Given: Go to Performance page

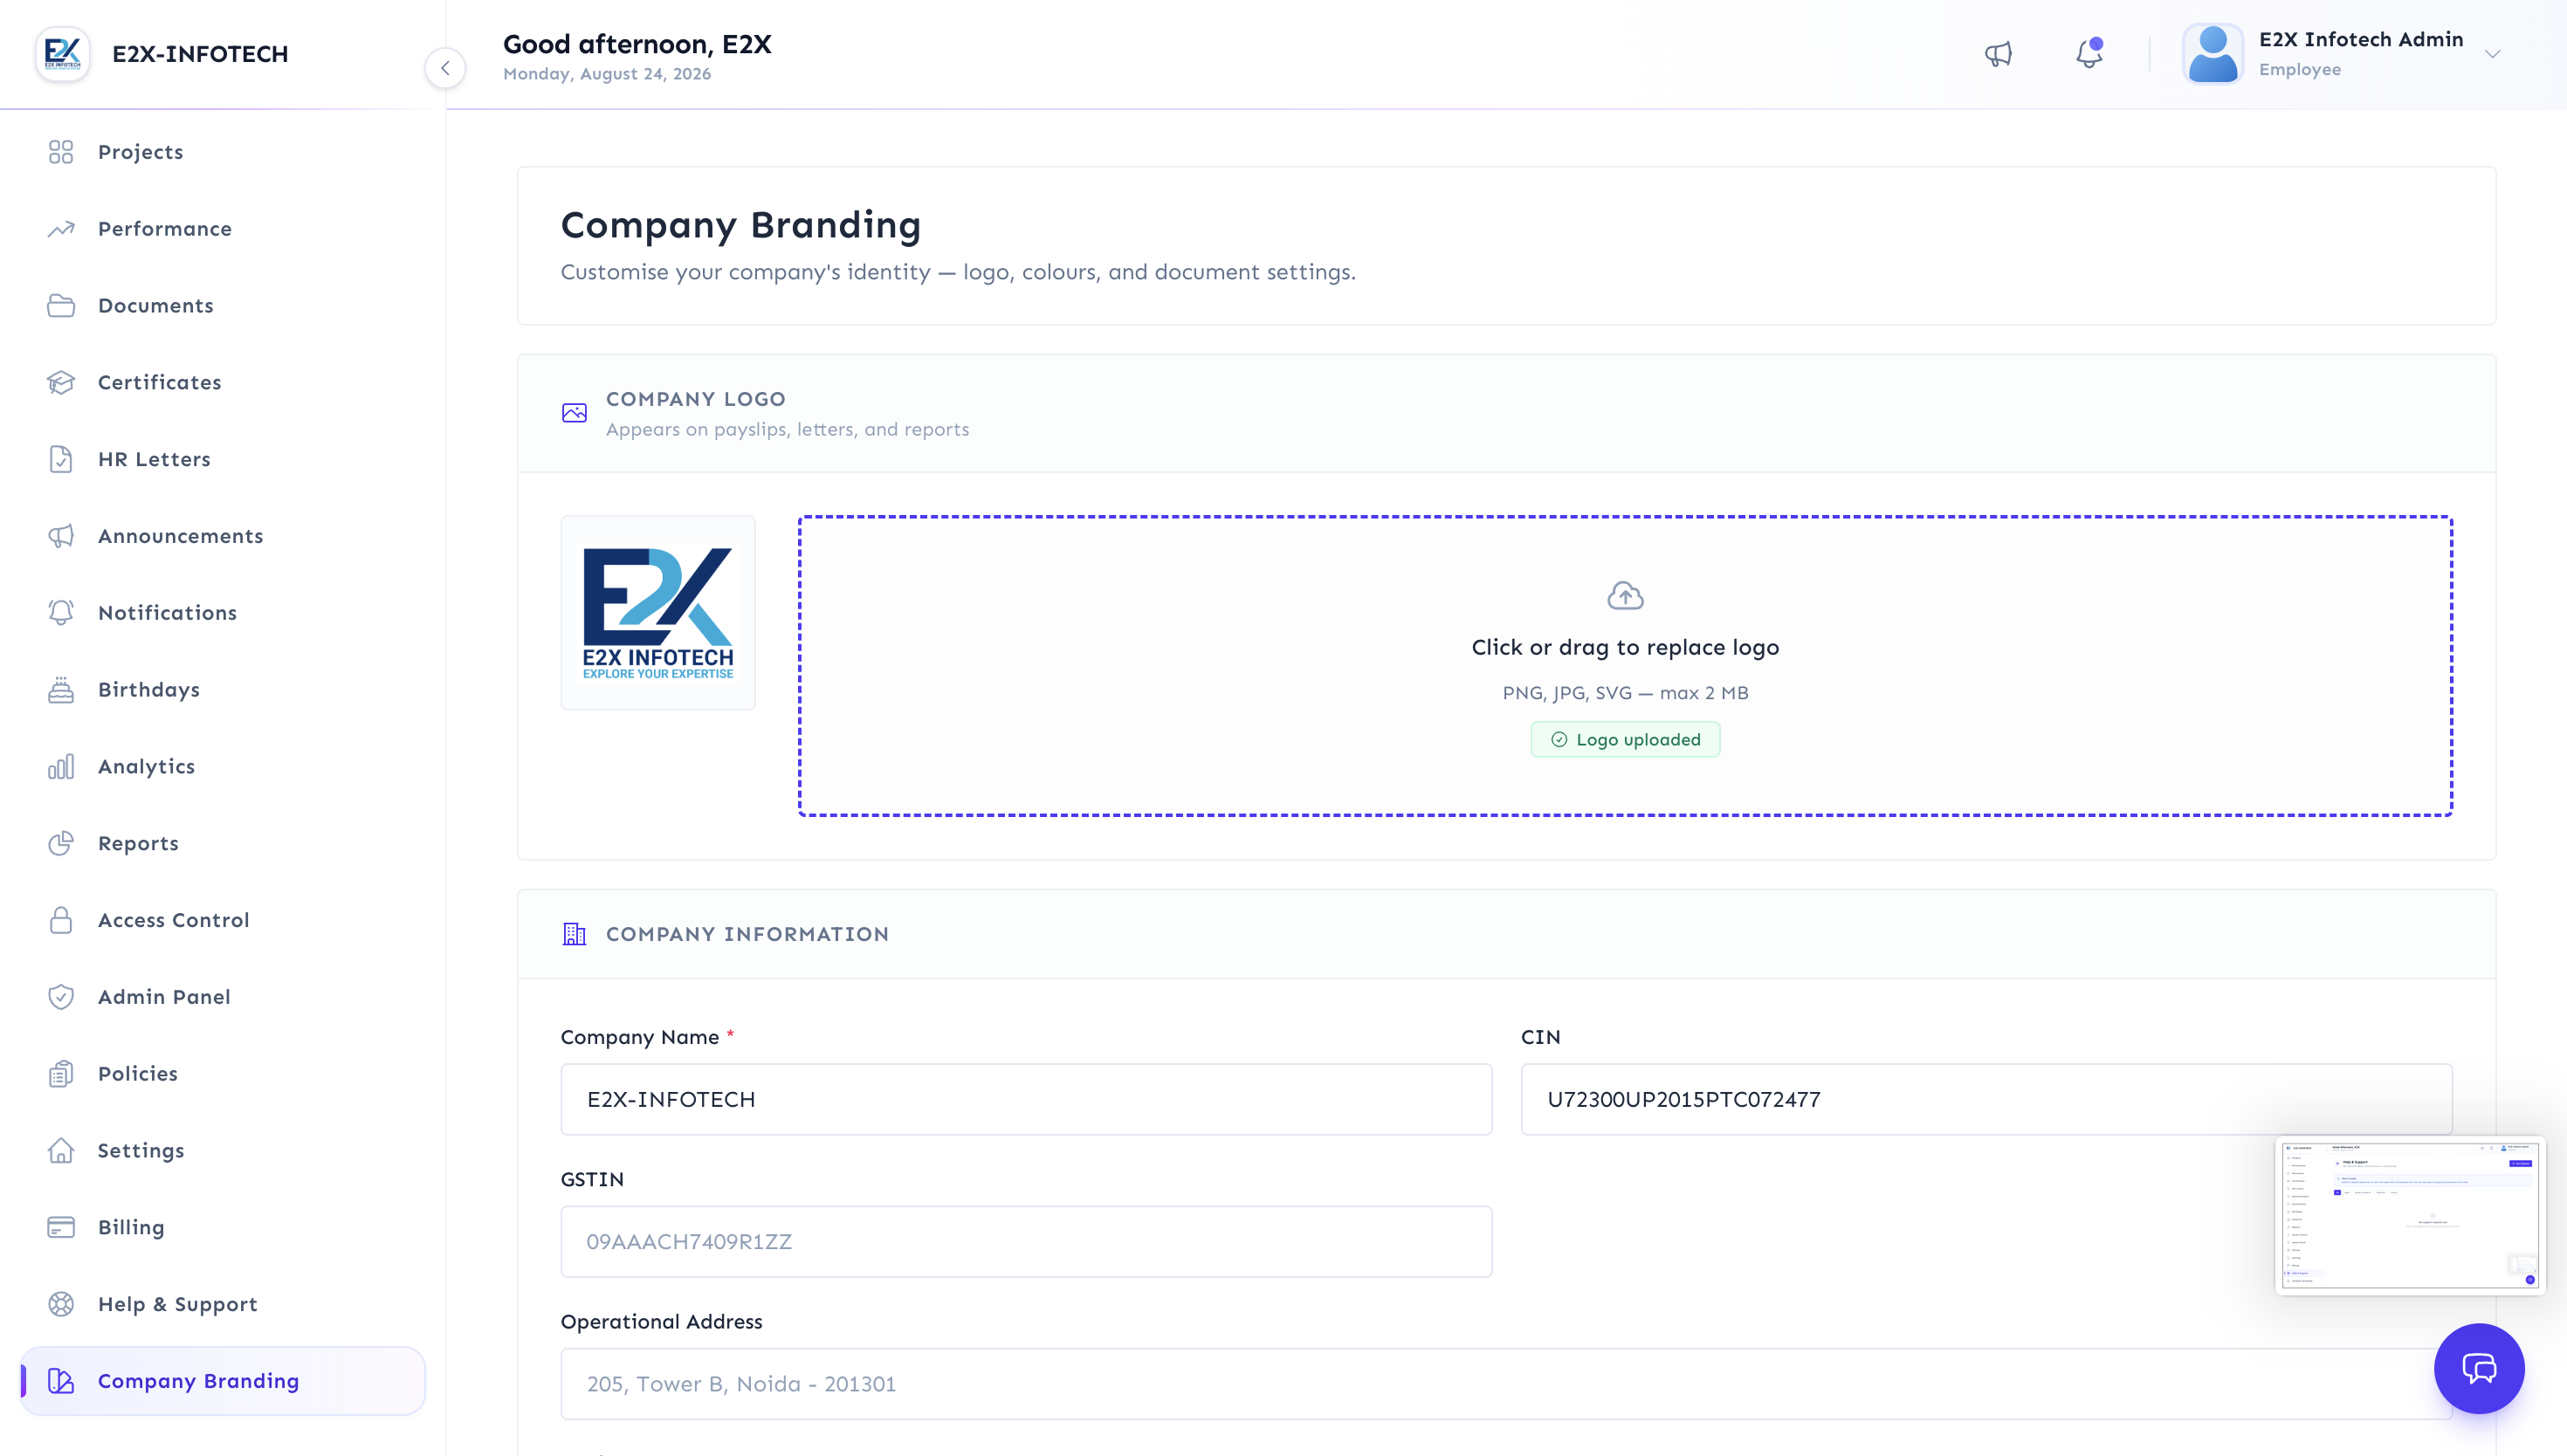Looking at the screenshot, I should pyautogui.click(x=222, y=229).
